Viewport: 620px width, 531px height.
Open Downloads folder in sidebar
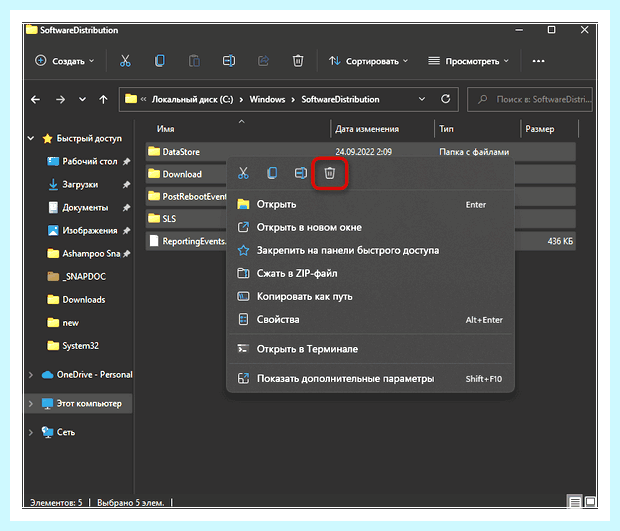pyautogui.click(x=84, y=300)
